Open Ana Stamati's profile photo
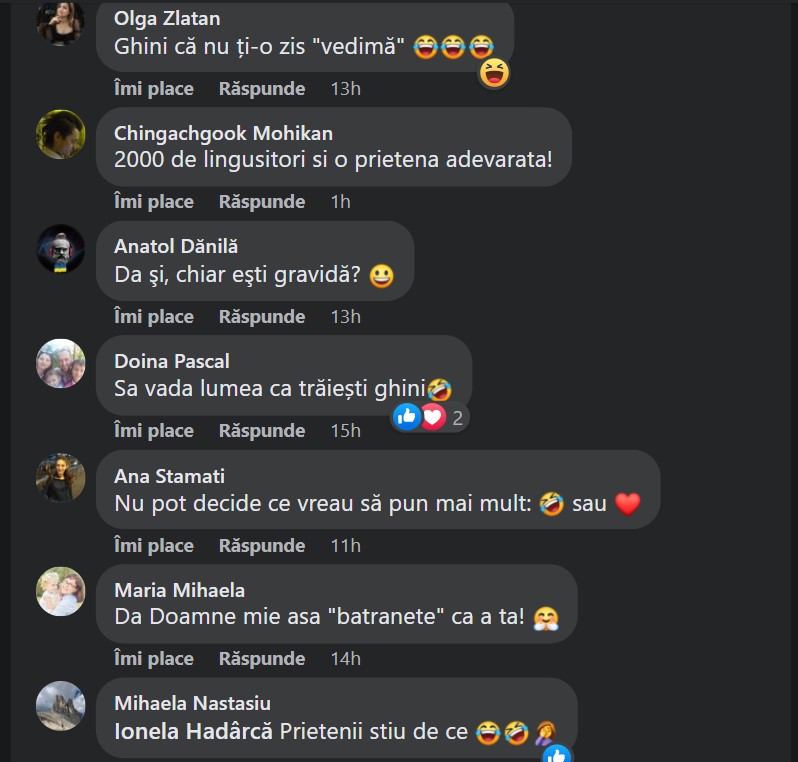This screenshot has width=798, height=762. (61, 477)
